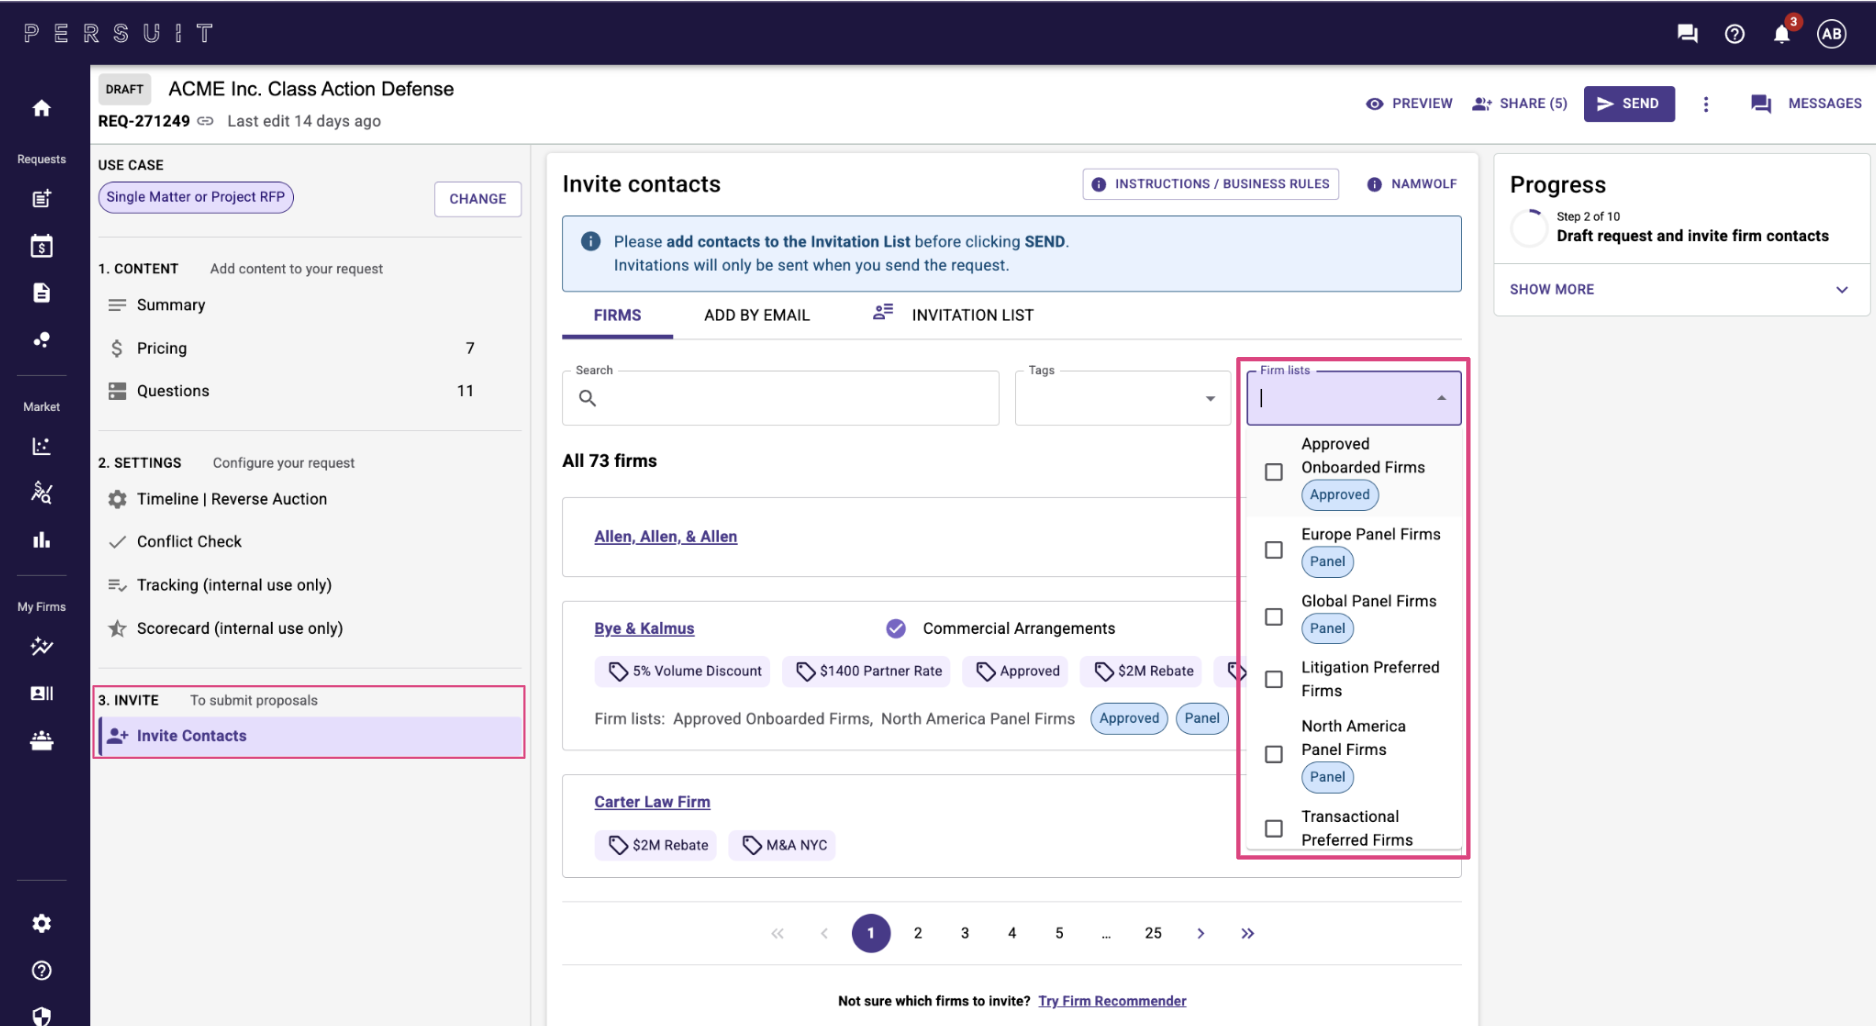The width and height of the screenshot is (1876, 1026).
Task: Click the chat messages icon in the top bar
Action: (1687, 34)
